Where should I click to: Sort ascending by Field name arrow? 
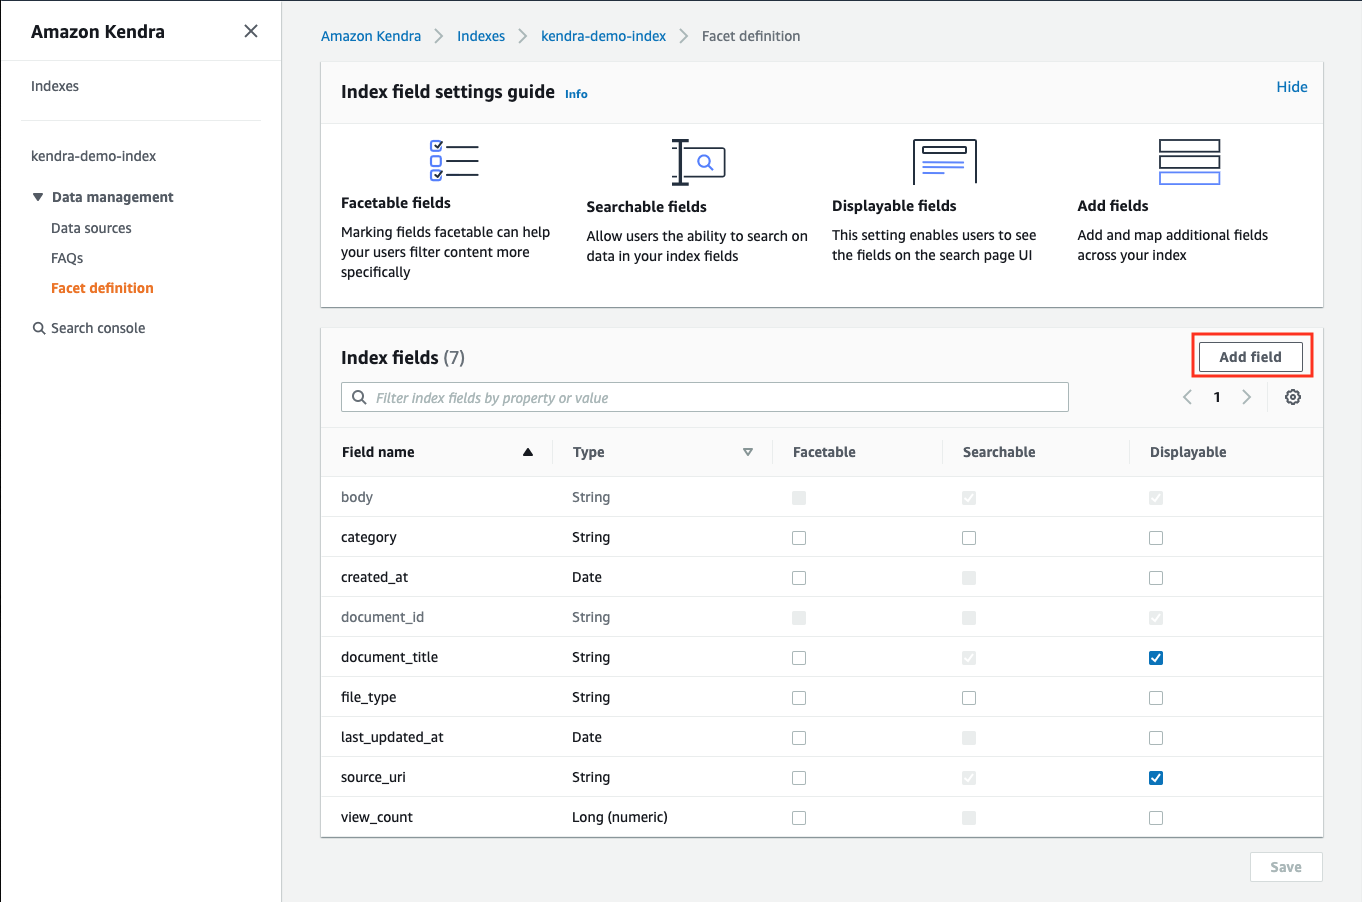point(528,452)
